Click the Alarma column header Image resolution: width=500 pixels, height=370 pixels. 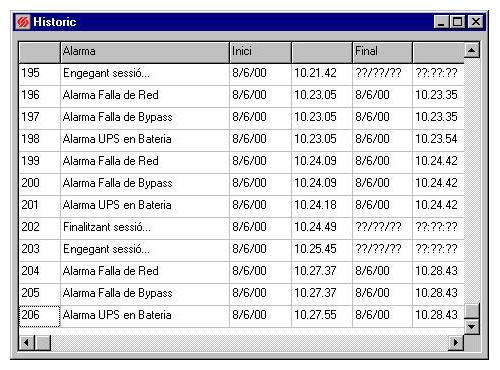[x=145, y=52]
